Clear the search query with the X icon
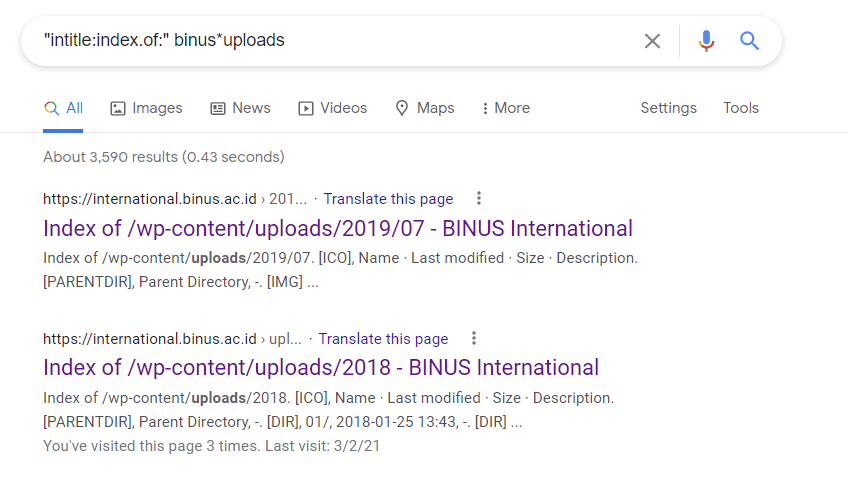This screenshot has height=484, width=848. click(652, 41)
